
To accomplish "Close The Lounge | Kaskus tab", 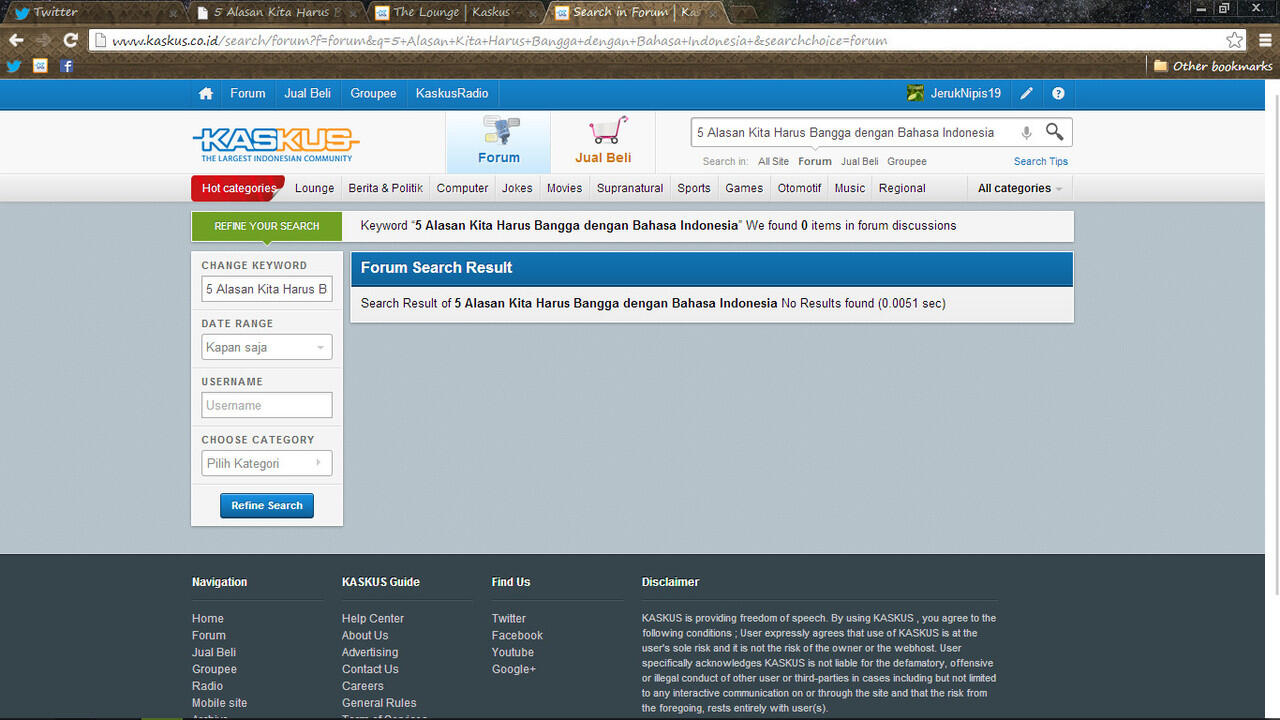I will tap(532, 13).
